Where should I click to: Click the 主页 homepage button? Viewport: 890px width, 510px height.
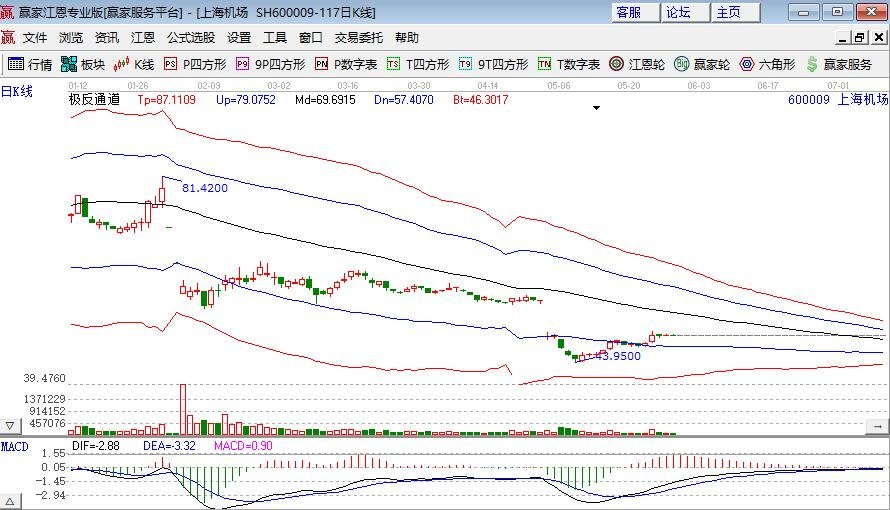point(736,12)
